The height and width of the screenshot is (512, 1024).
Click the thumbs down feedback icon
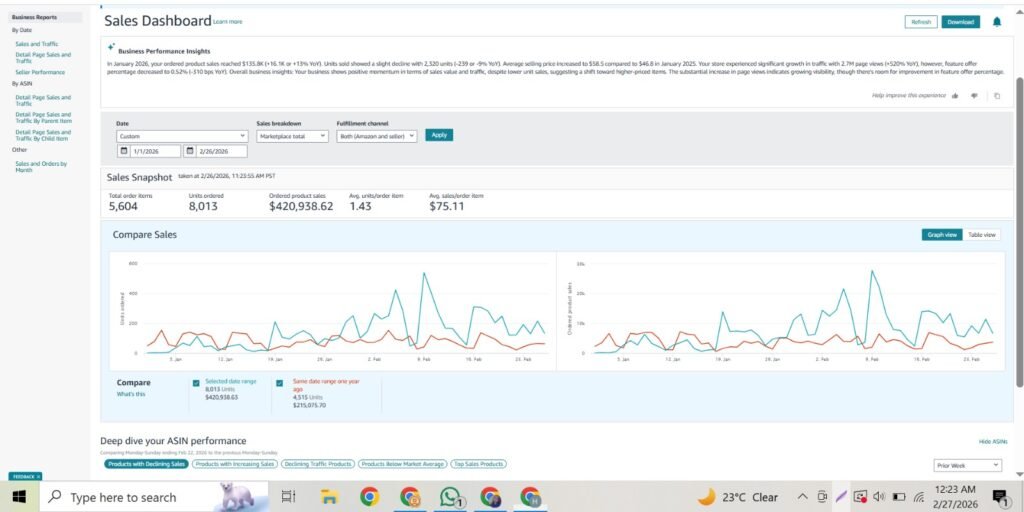[974, 96]
